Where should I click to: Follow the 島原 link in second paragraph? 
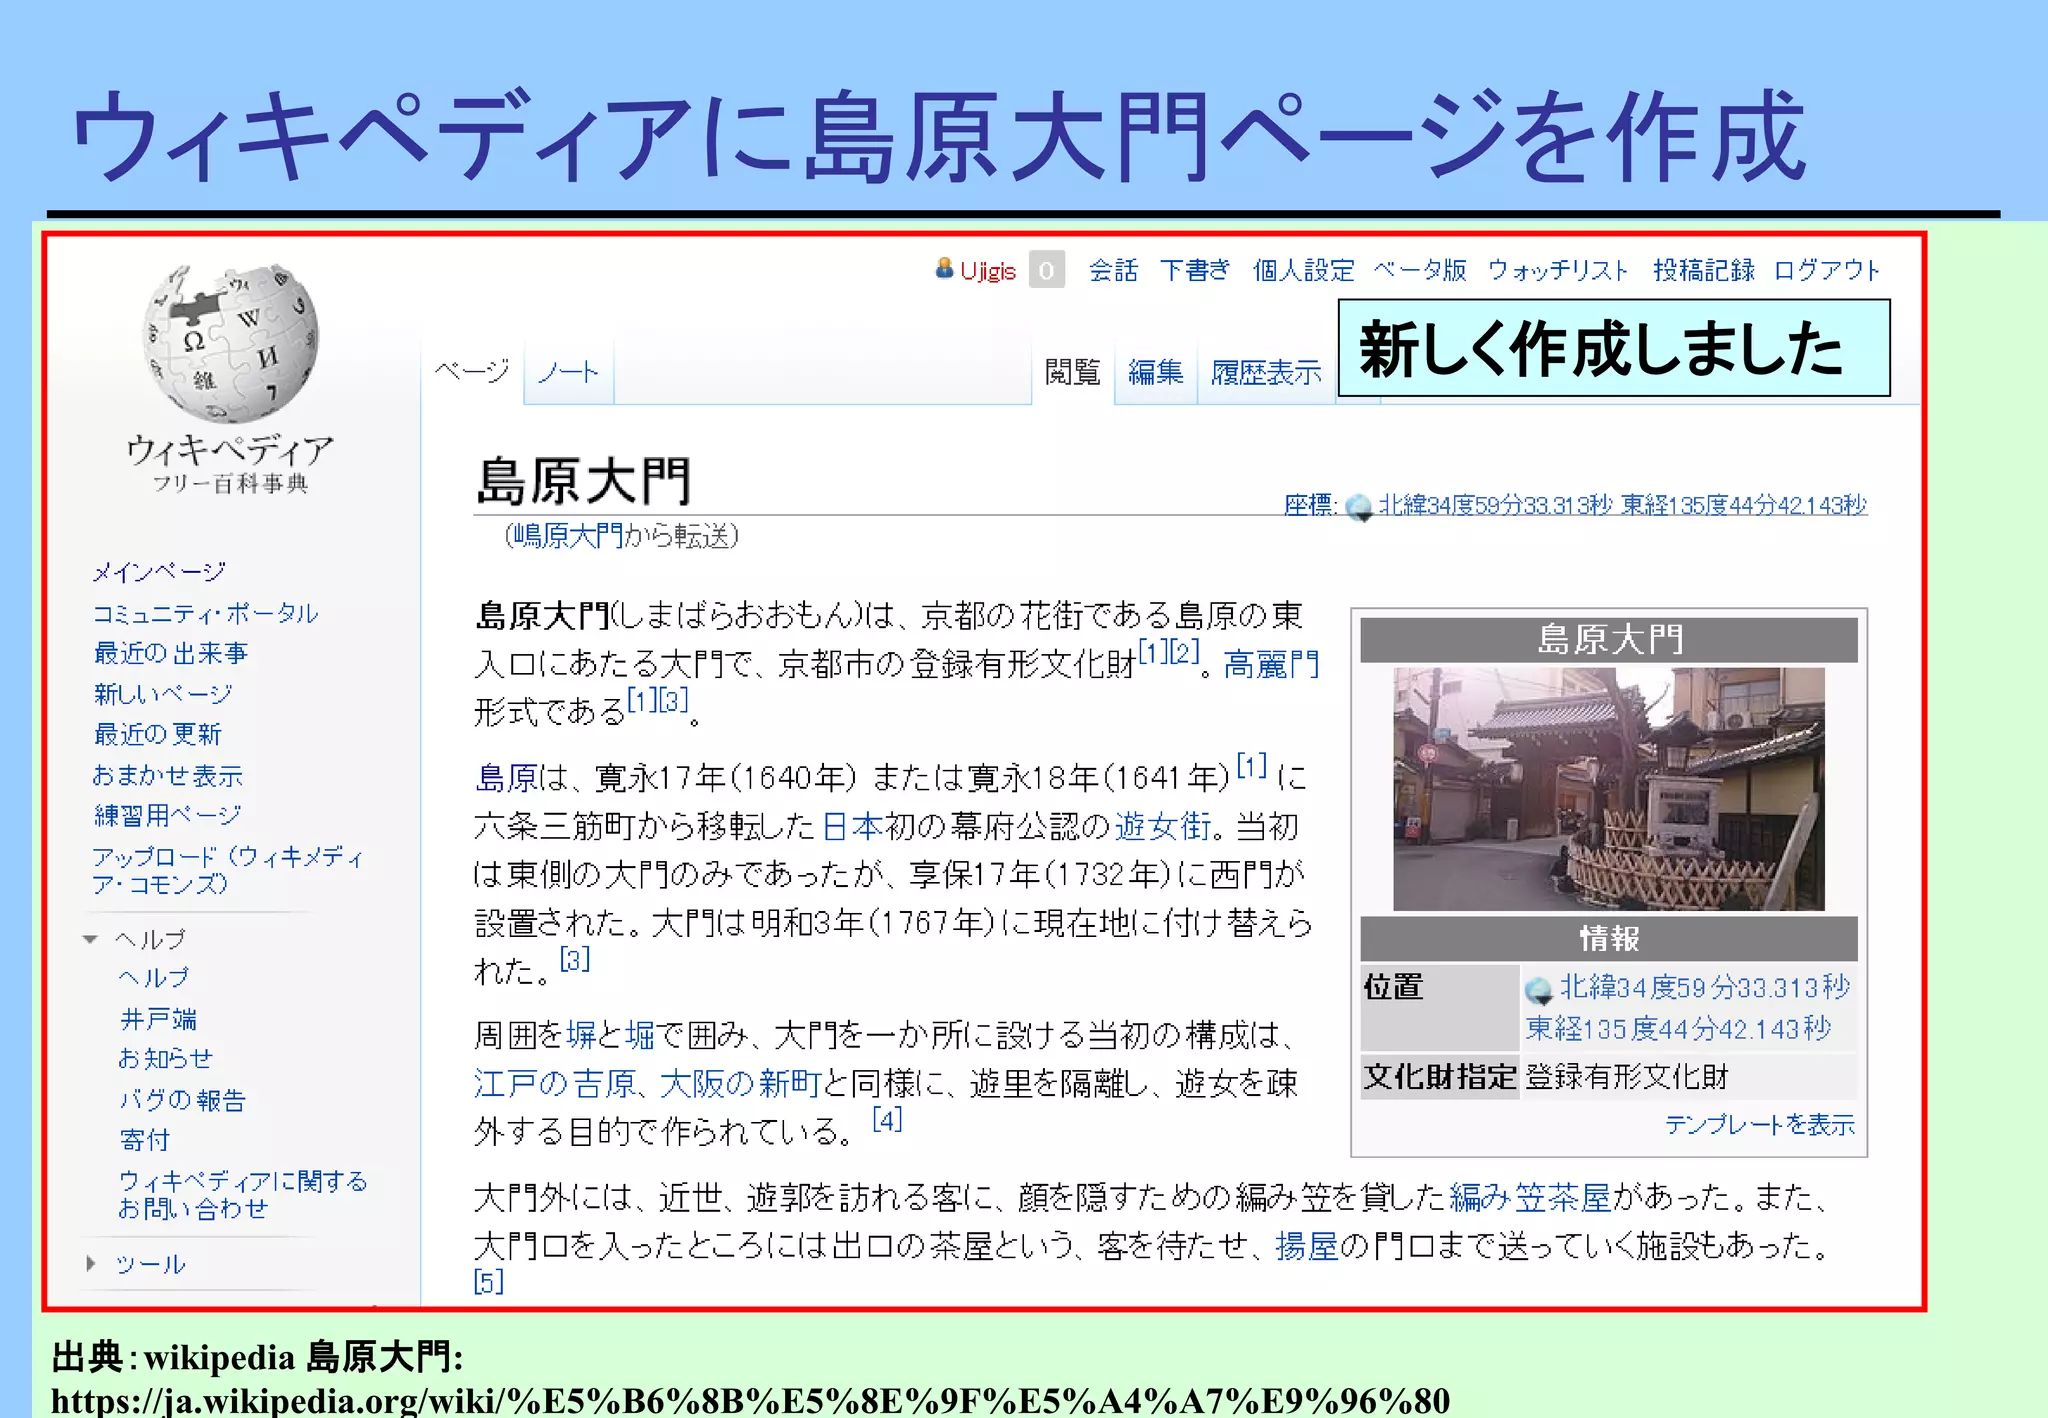click(506, 777)
